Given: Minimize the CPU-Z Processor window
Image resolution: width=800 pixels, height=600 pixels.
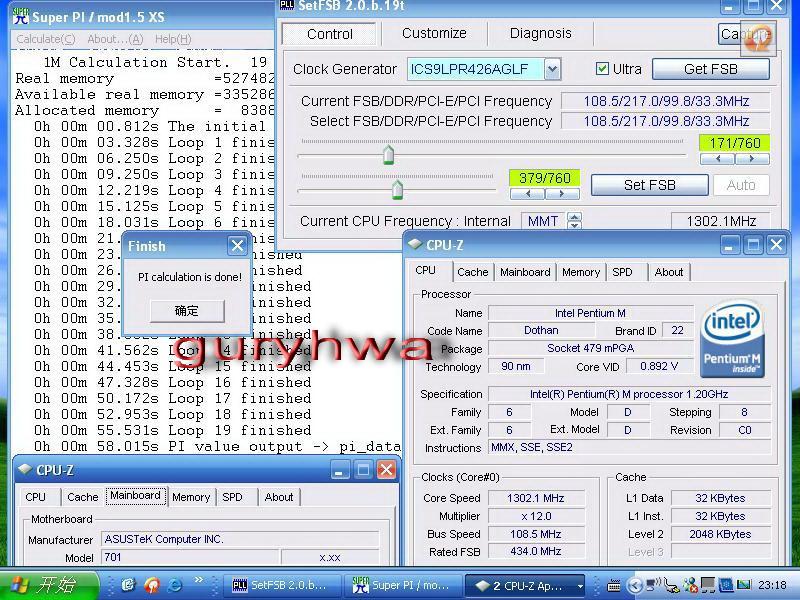Looking at the screenshot, I should click(729, 245).
